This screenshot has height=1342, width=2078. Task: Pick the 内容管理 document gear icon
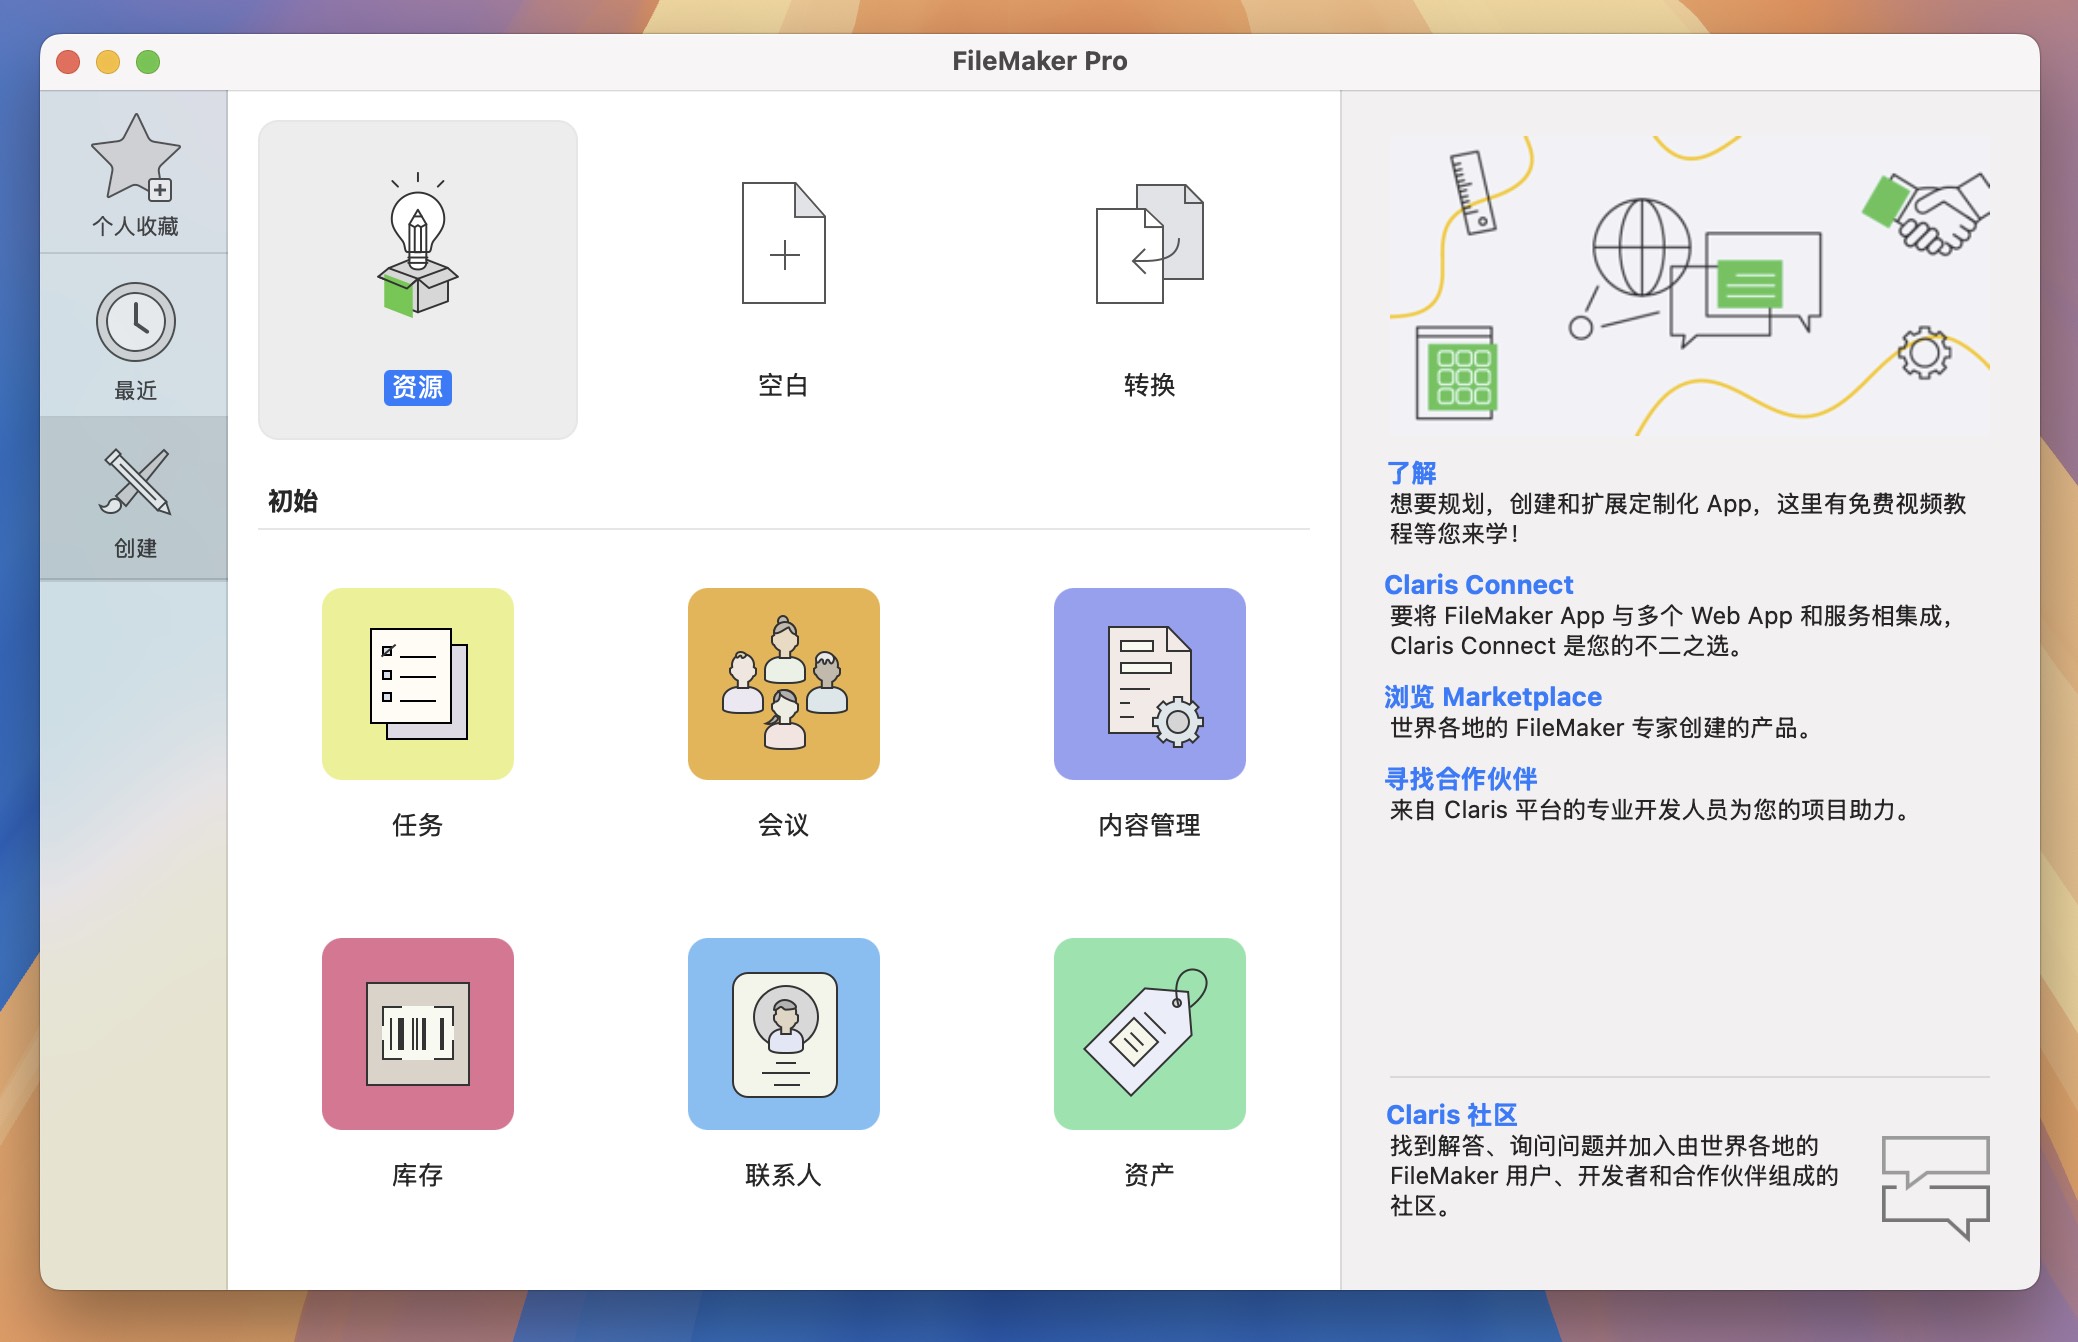point(1150,684)
